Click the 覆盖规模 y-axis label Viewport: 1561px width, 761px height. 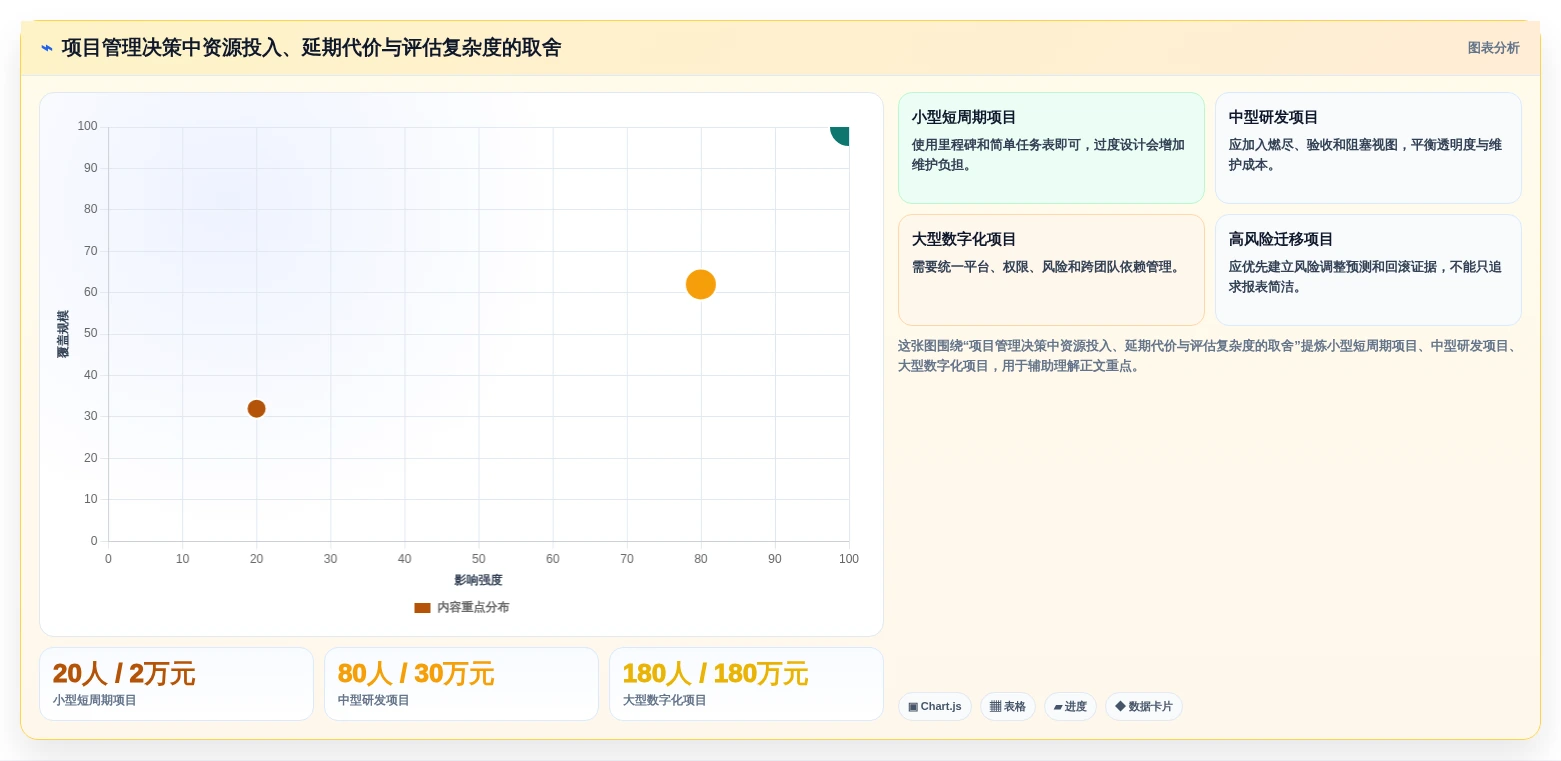coord(63,334)
